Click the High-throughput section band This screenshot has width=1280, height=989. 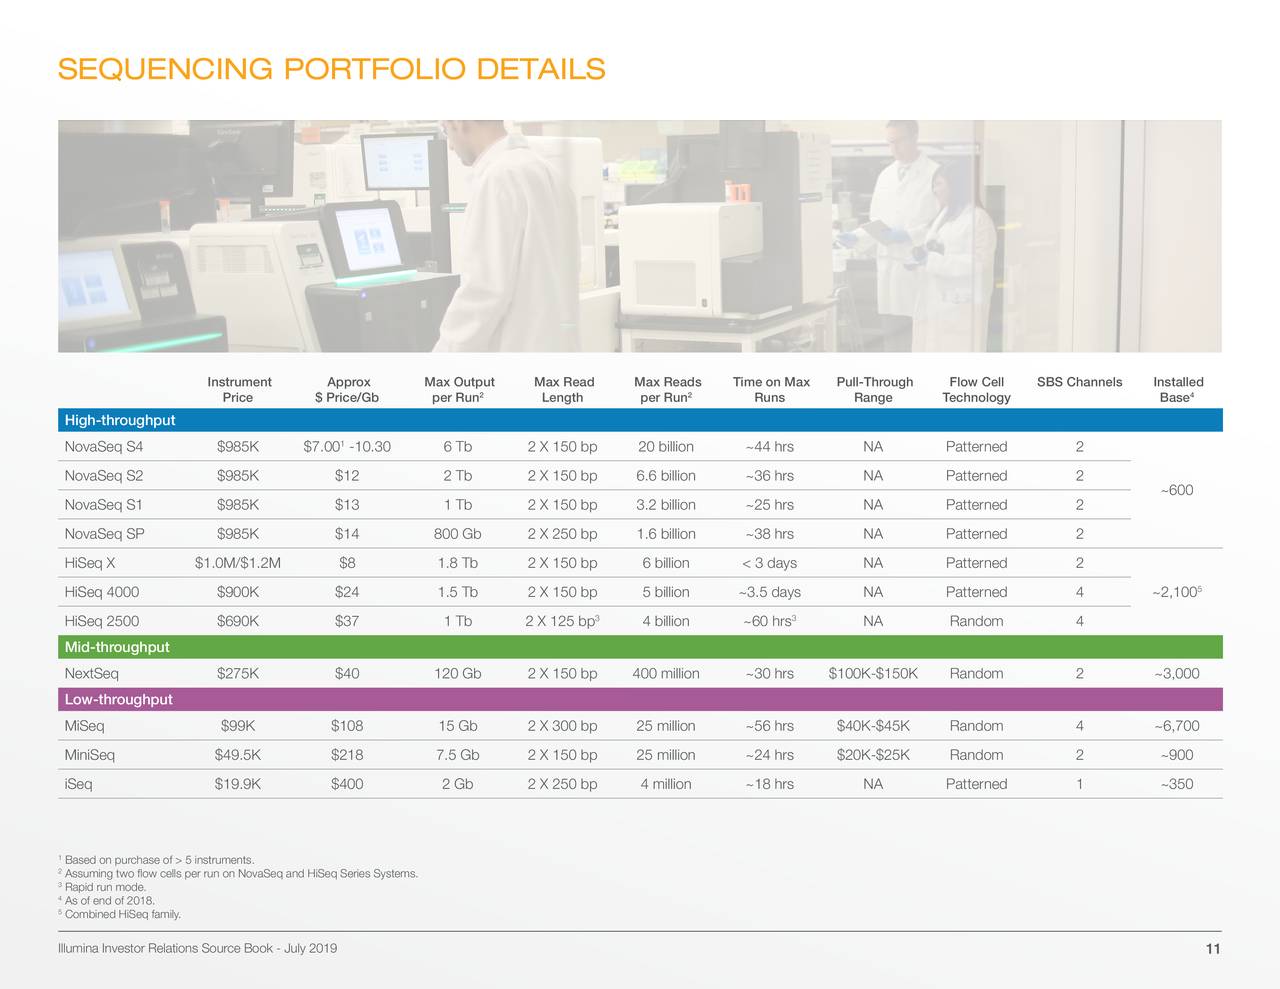pos(640,420)
